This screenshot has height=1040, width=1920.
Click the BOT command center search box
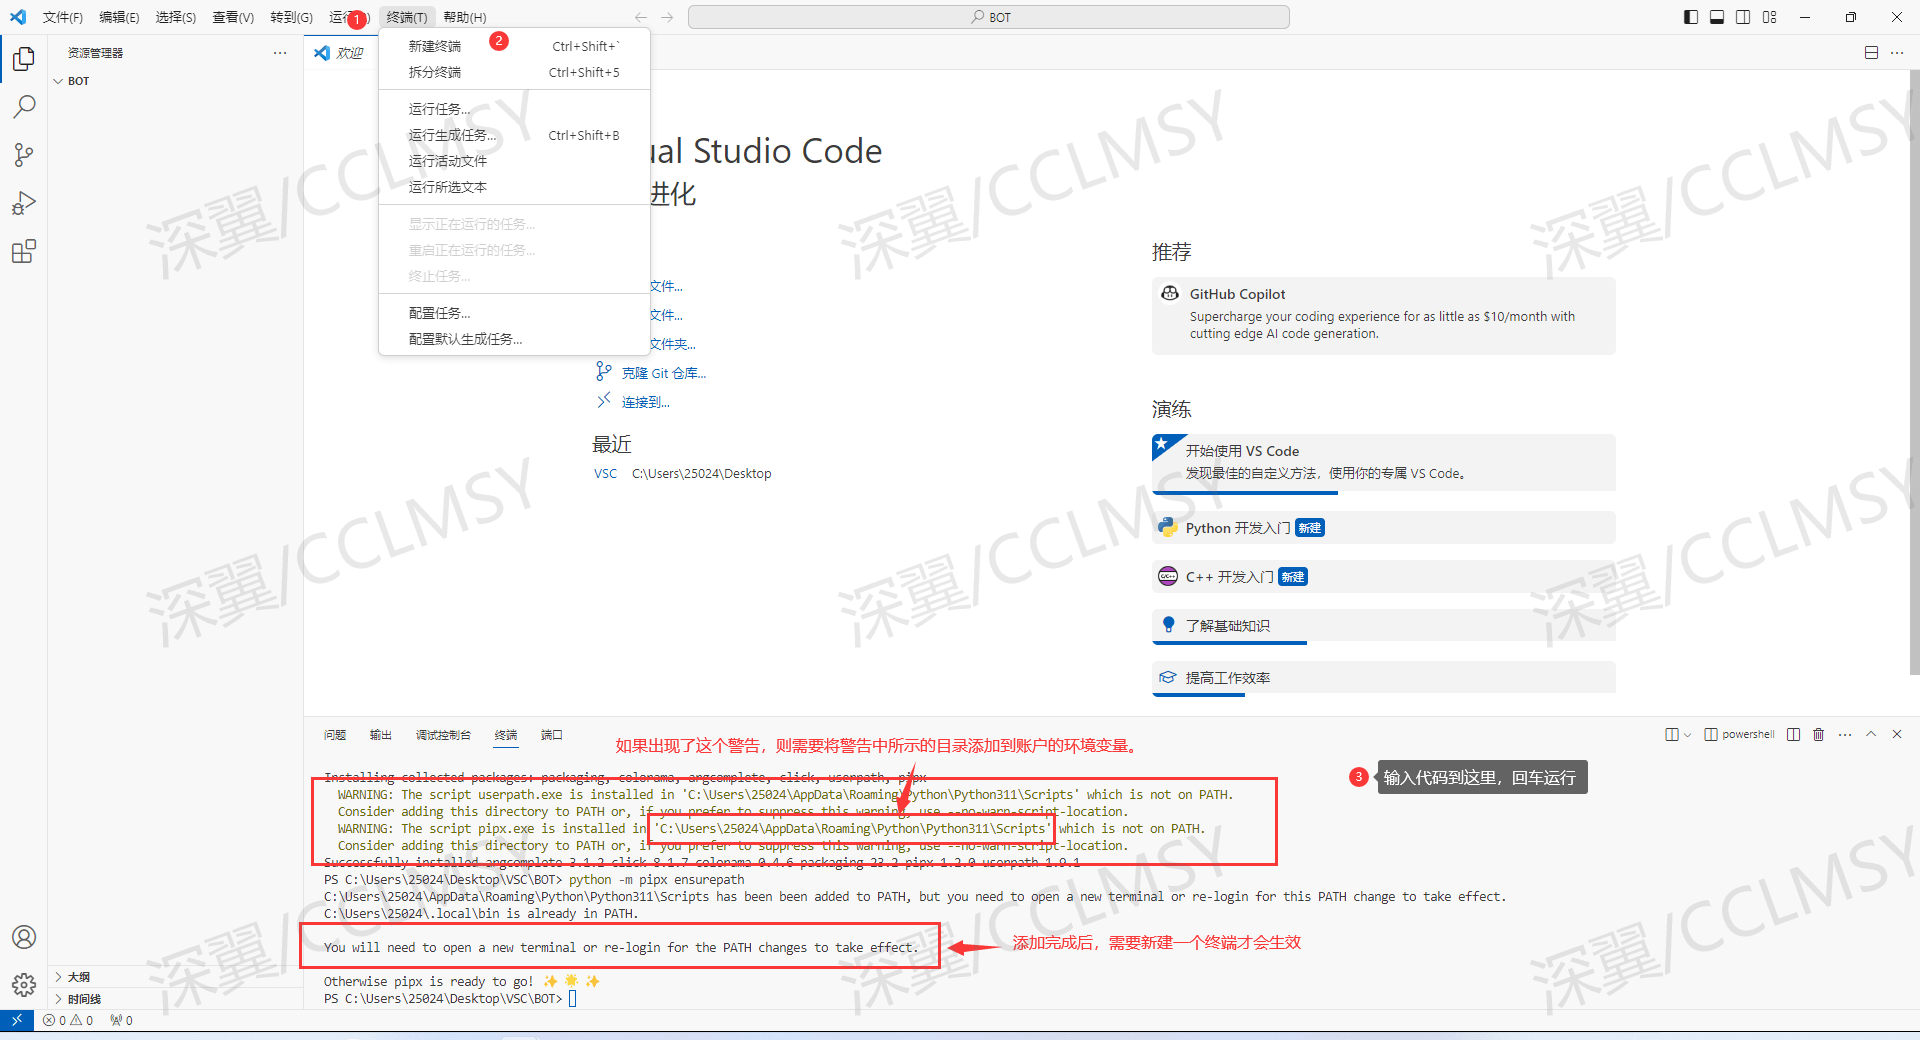(989, 17)
